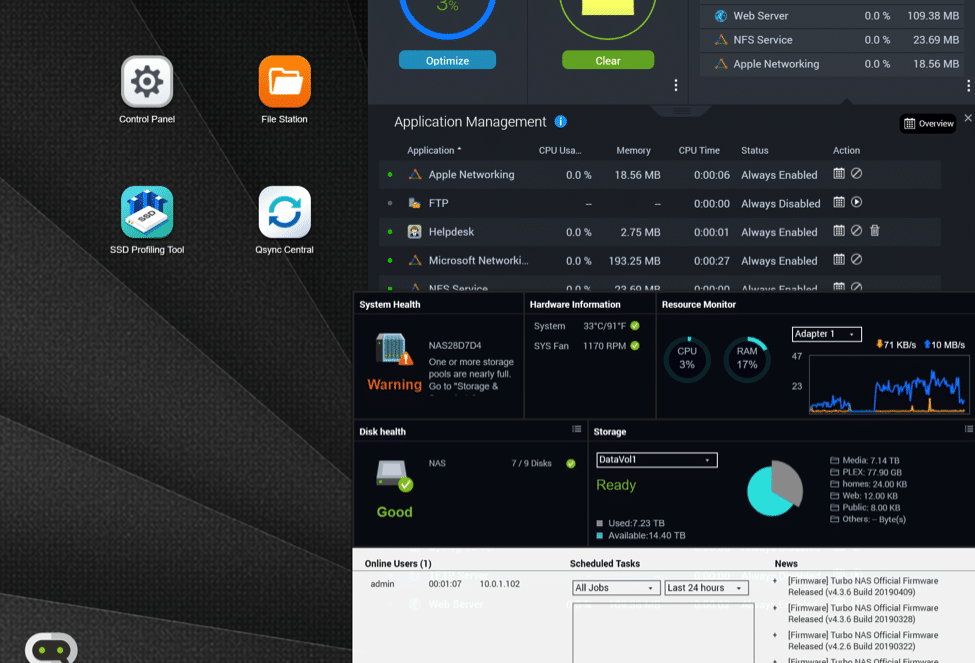Viewport: 975px width, 663px height.
Task: Disable Apple Networking with its stop icon
Action: point(856,174)
